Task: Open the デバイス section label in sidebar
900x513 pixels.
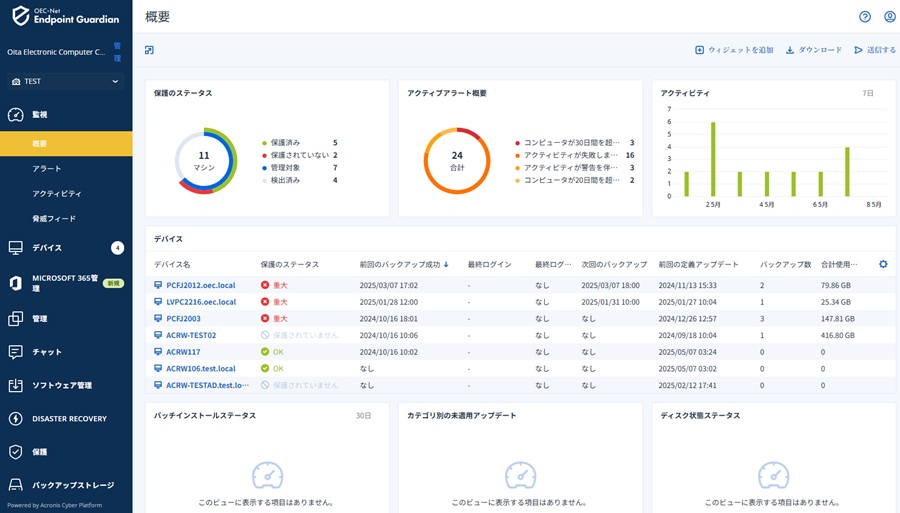Action: pos(47,248)
